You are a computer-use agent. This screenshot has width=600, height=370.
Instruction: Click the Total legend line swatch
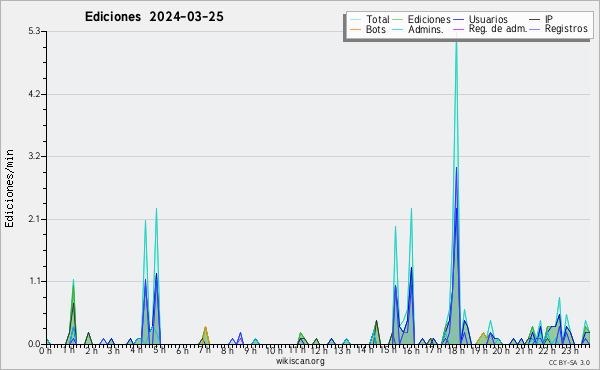355,20
